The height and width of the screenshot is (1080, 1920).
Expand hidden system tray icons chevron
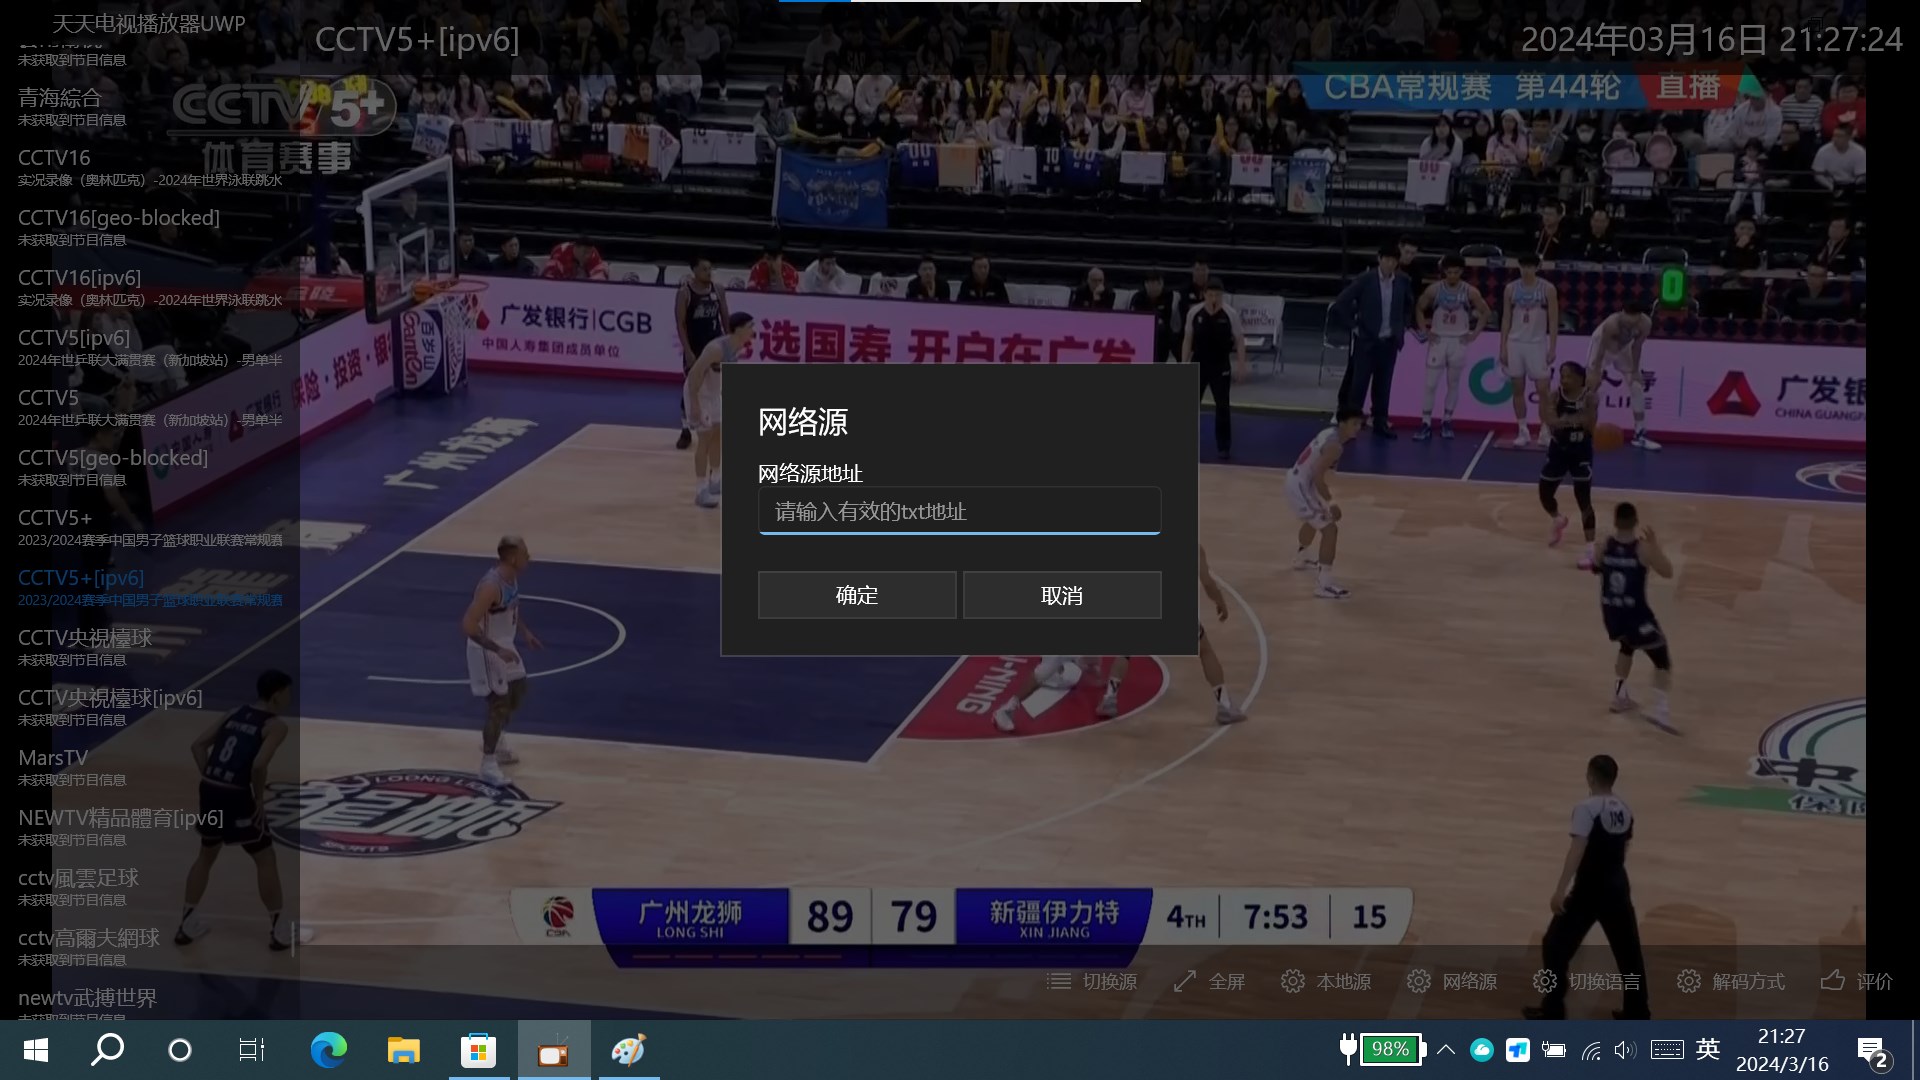[x=1445, y=1049]
